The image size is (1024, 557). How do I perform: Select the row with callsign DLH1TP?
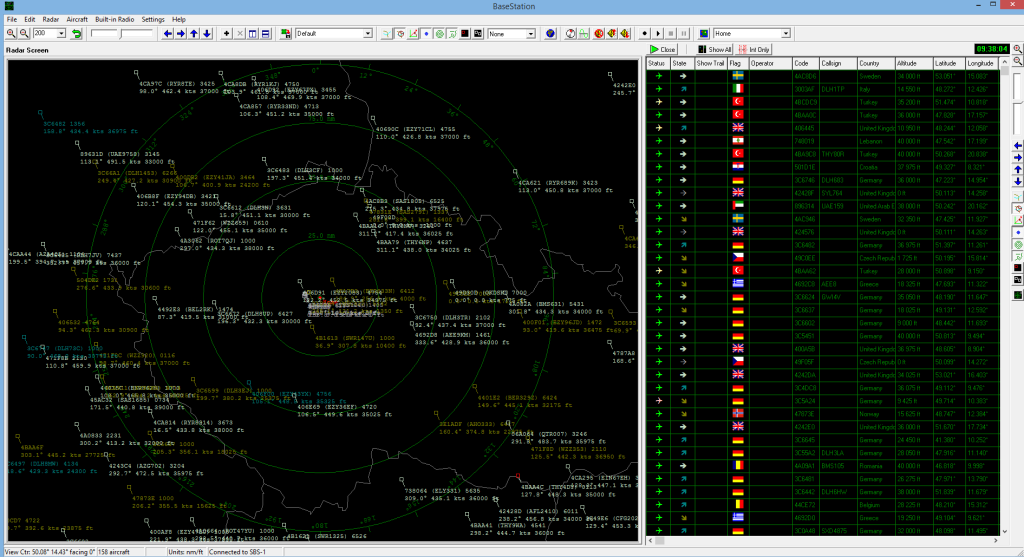[x=823, y=89]
